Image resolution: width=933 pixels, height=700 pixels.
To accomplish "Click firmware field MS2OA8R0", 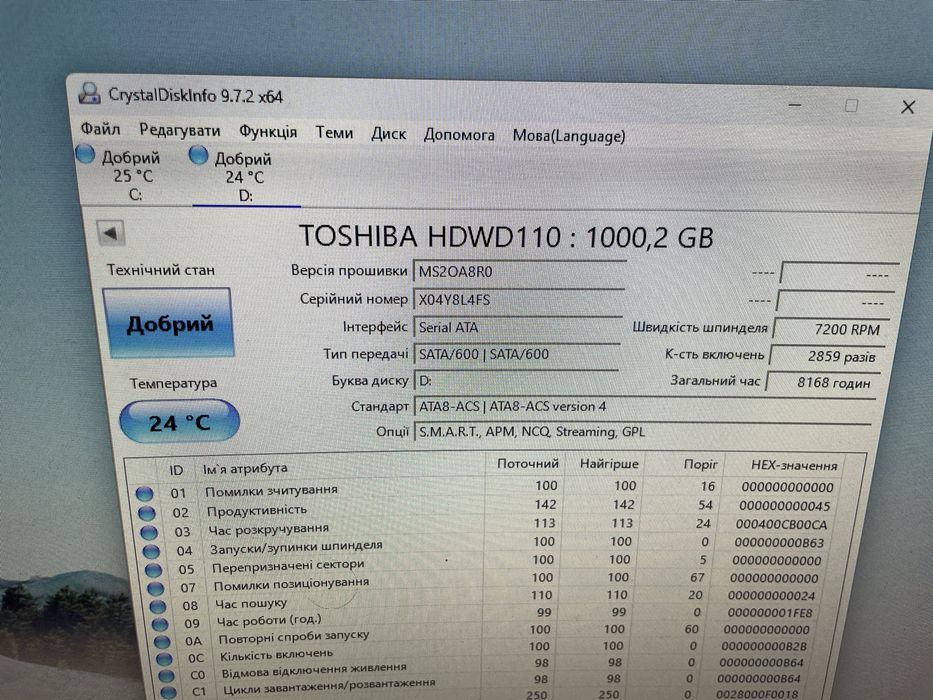I will [519, 272].
